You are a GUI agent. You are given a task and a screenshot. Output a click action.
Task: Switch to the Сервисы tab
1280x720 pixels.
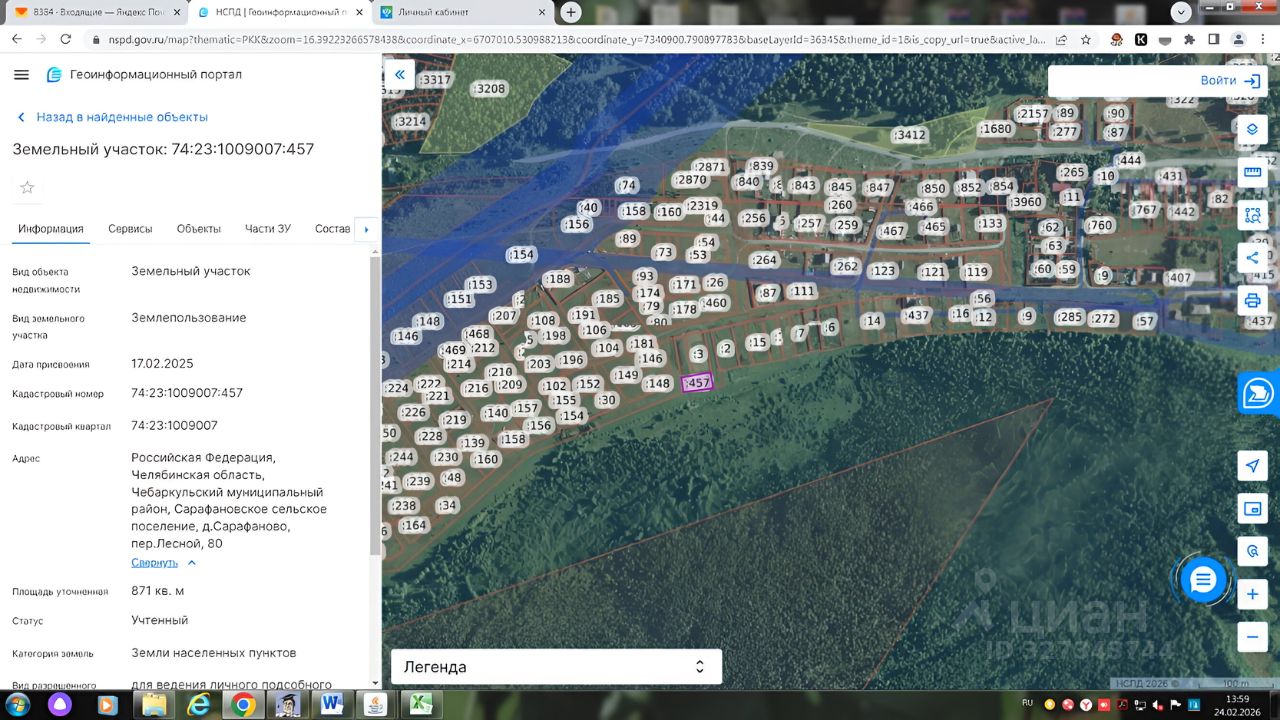[x=130, y=229]
